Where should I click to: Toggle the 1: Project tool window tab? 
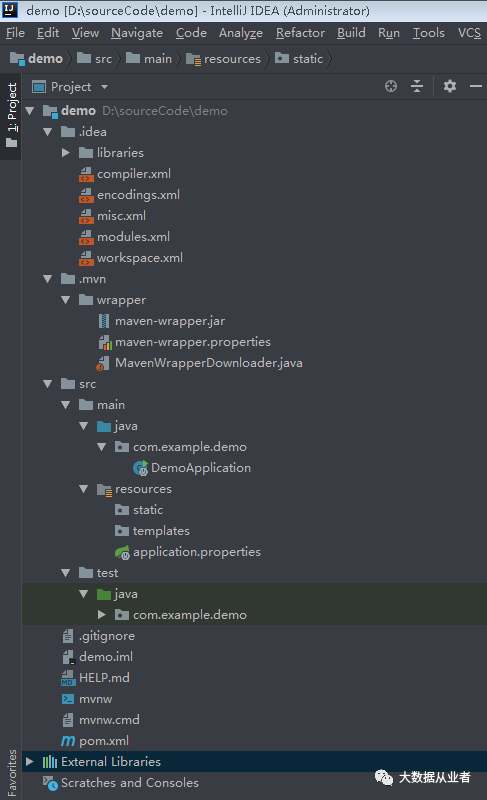pos(11,116)
